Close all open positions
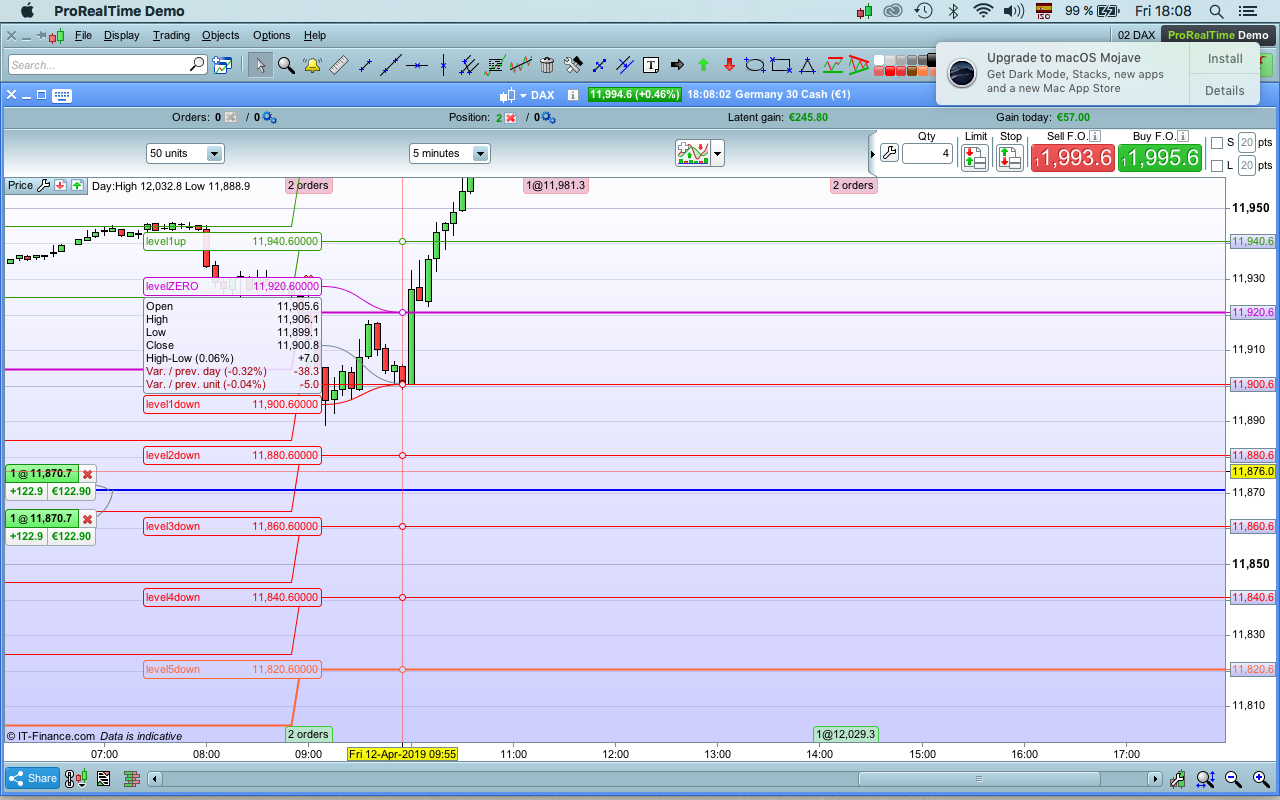 (511, 117)
